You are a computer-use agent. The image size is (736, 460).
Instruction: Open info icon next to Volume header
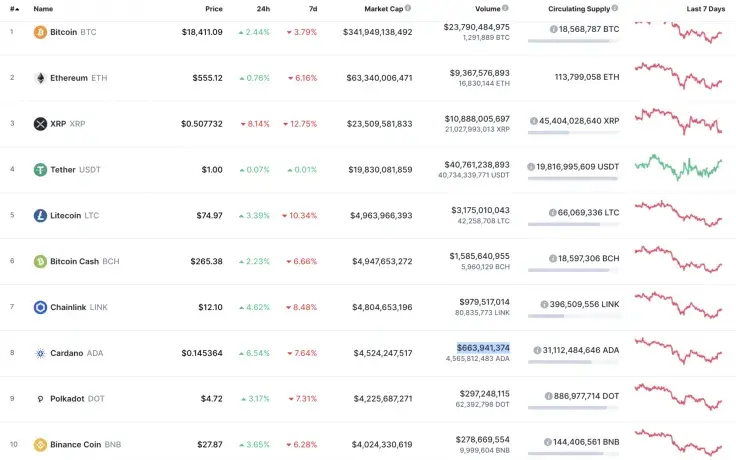click(x=506, y=8)
